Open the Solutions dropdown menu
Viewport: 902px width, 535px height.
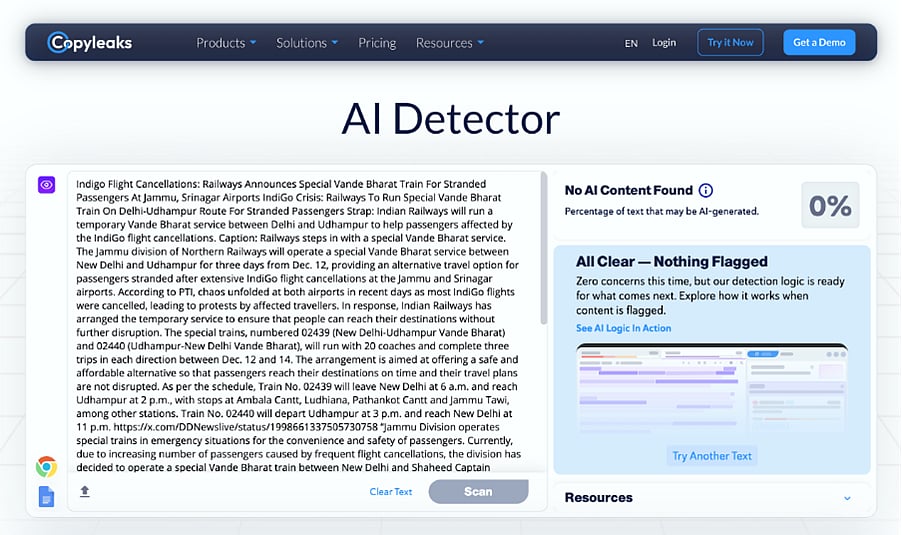pos(307,43)
